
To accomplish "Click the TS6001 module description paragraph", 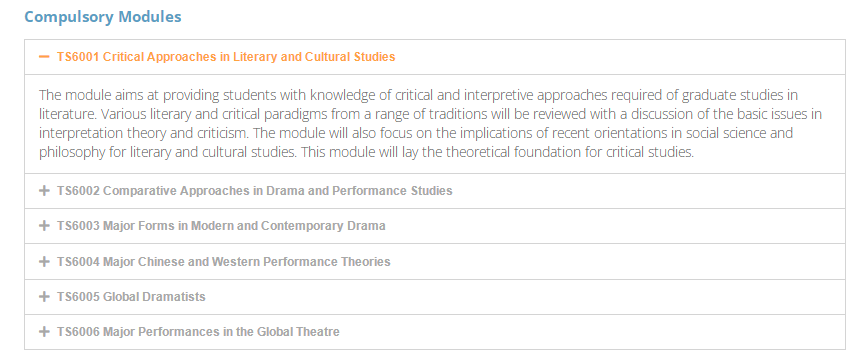I will coord(430,124).
